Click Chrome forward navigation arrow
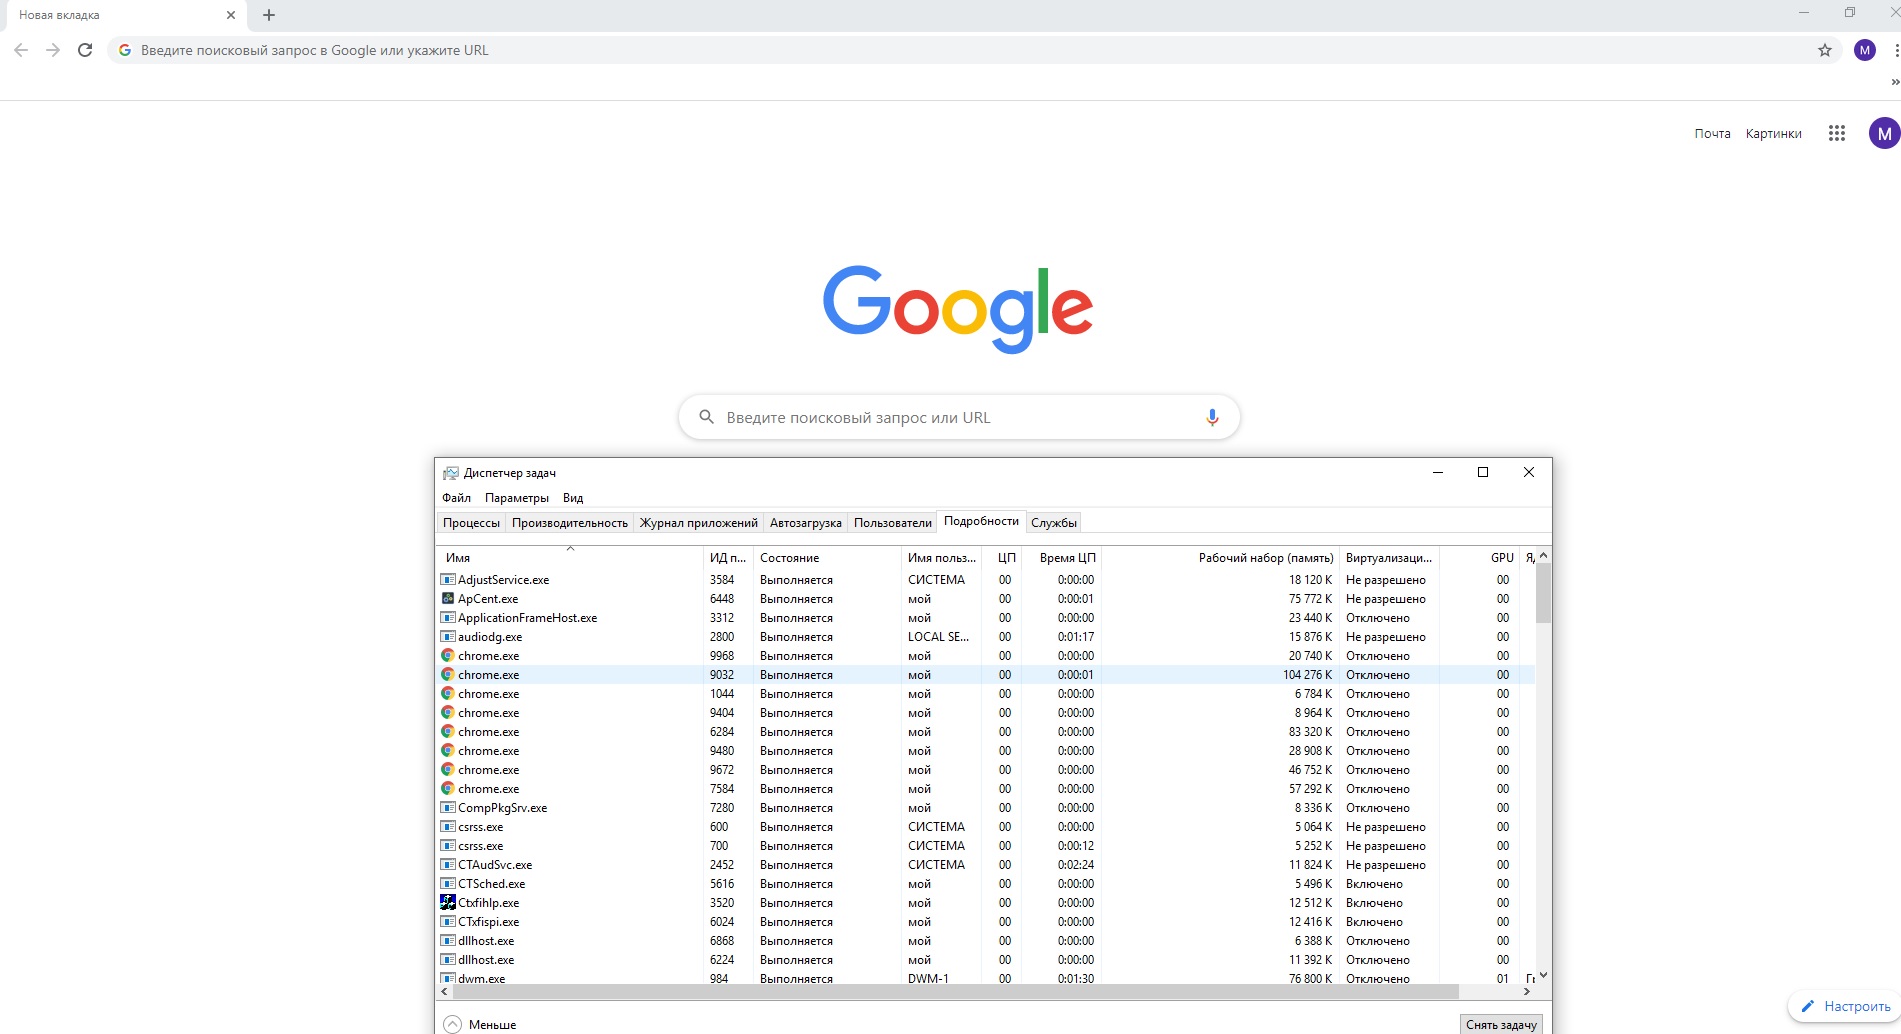Viewport: 1901px width, 1034px height. click(x=53, y=50)
